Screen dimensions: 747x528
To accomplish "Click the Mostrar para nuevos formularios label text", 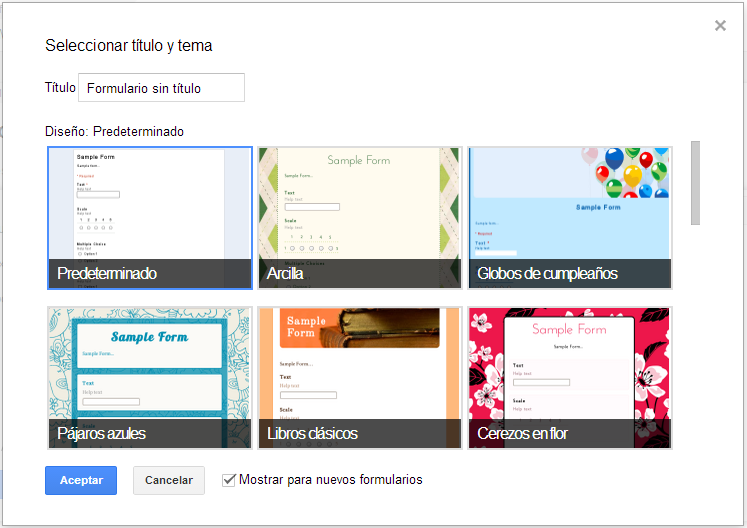I will coord(330,480).
